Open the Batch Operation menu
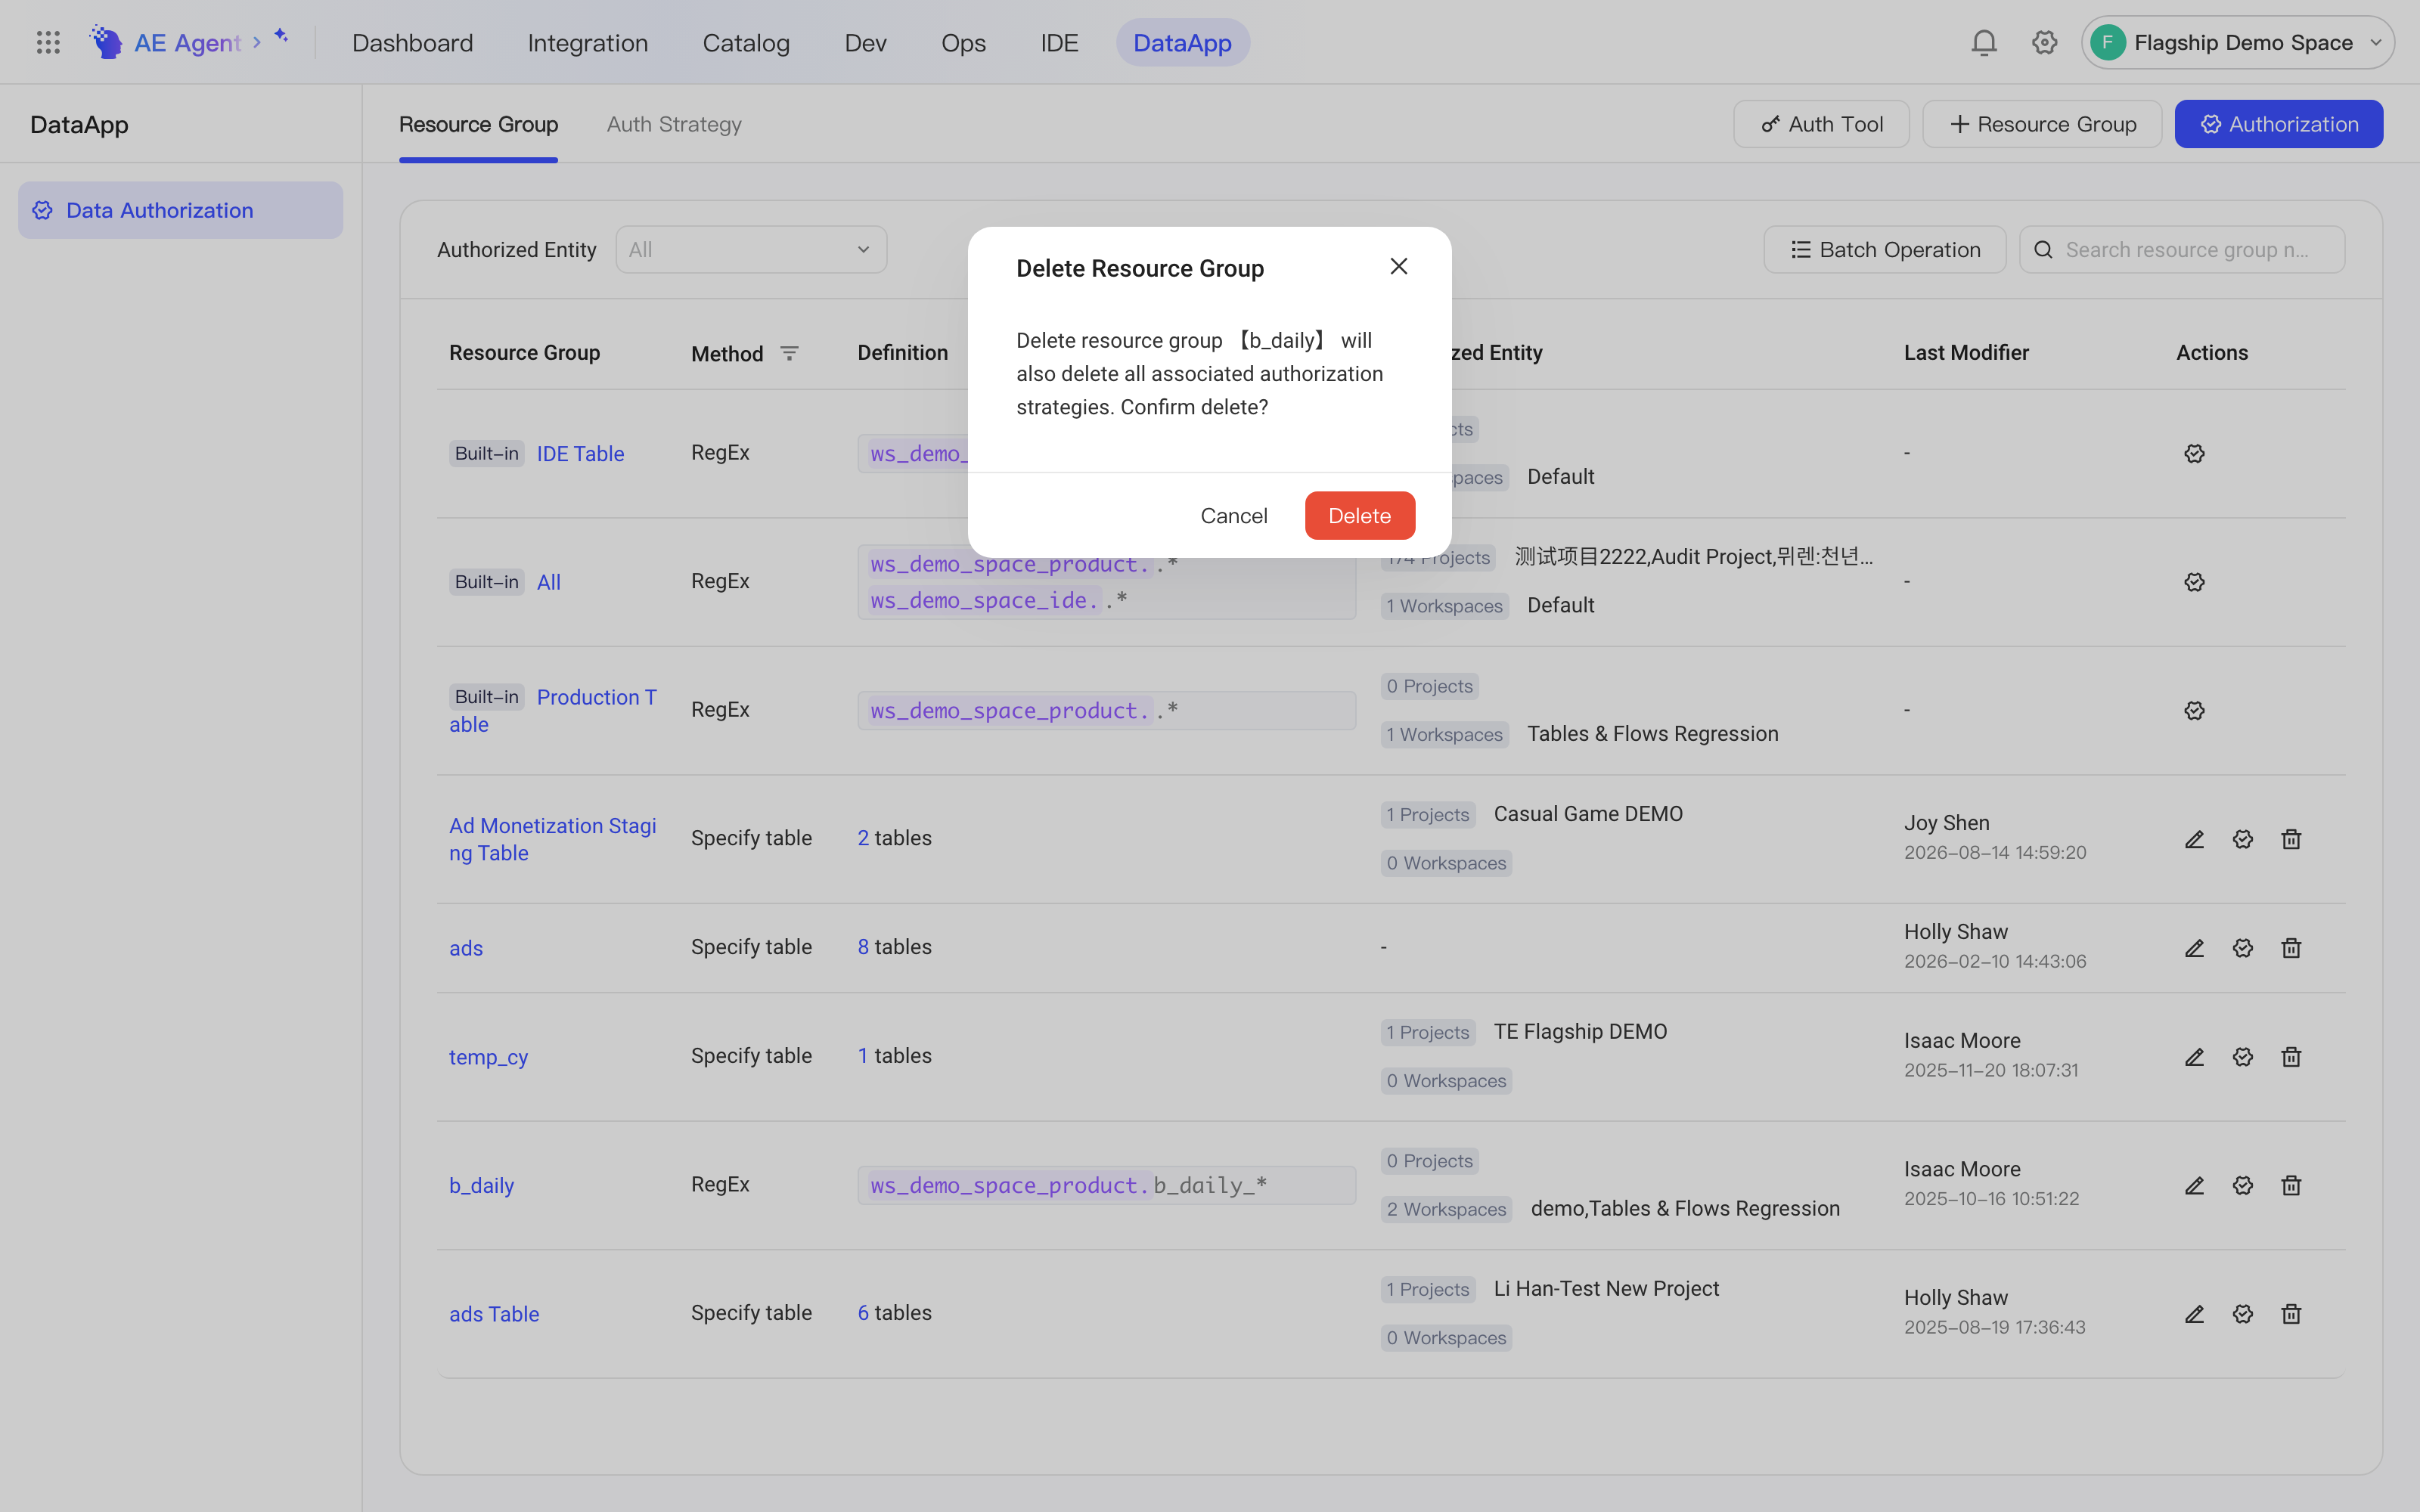Viewport: 2420px width, 1512px height. (1885, 249)
